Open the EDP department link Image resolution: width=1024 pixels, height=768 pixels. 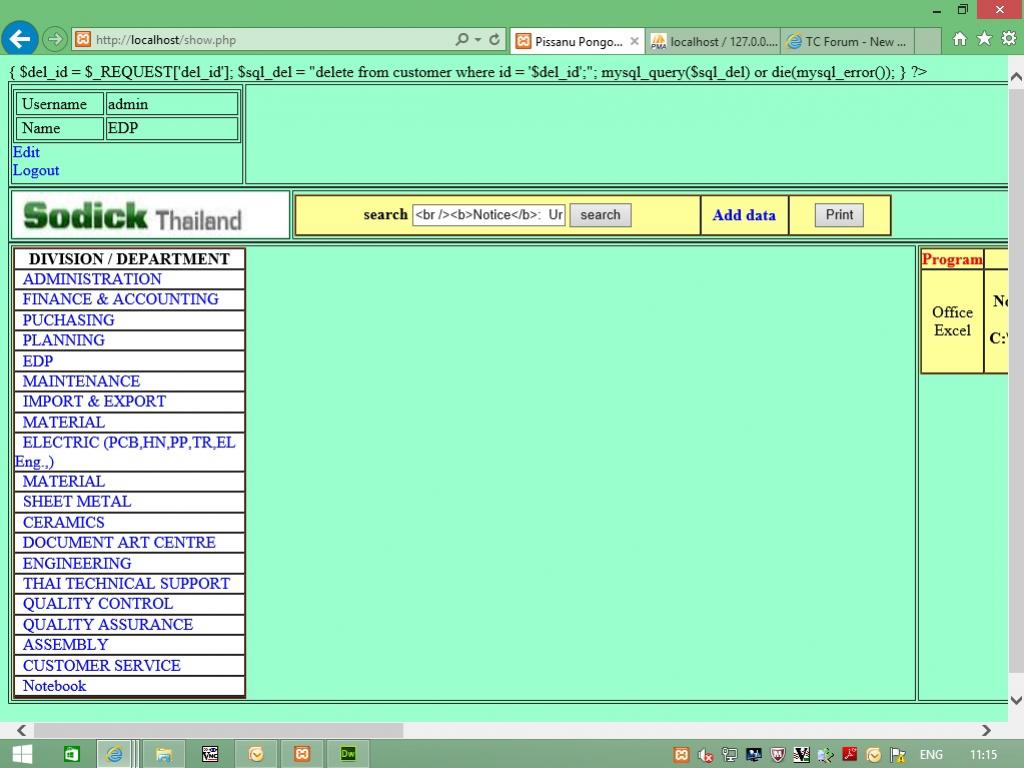tap(38, 361)
